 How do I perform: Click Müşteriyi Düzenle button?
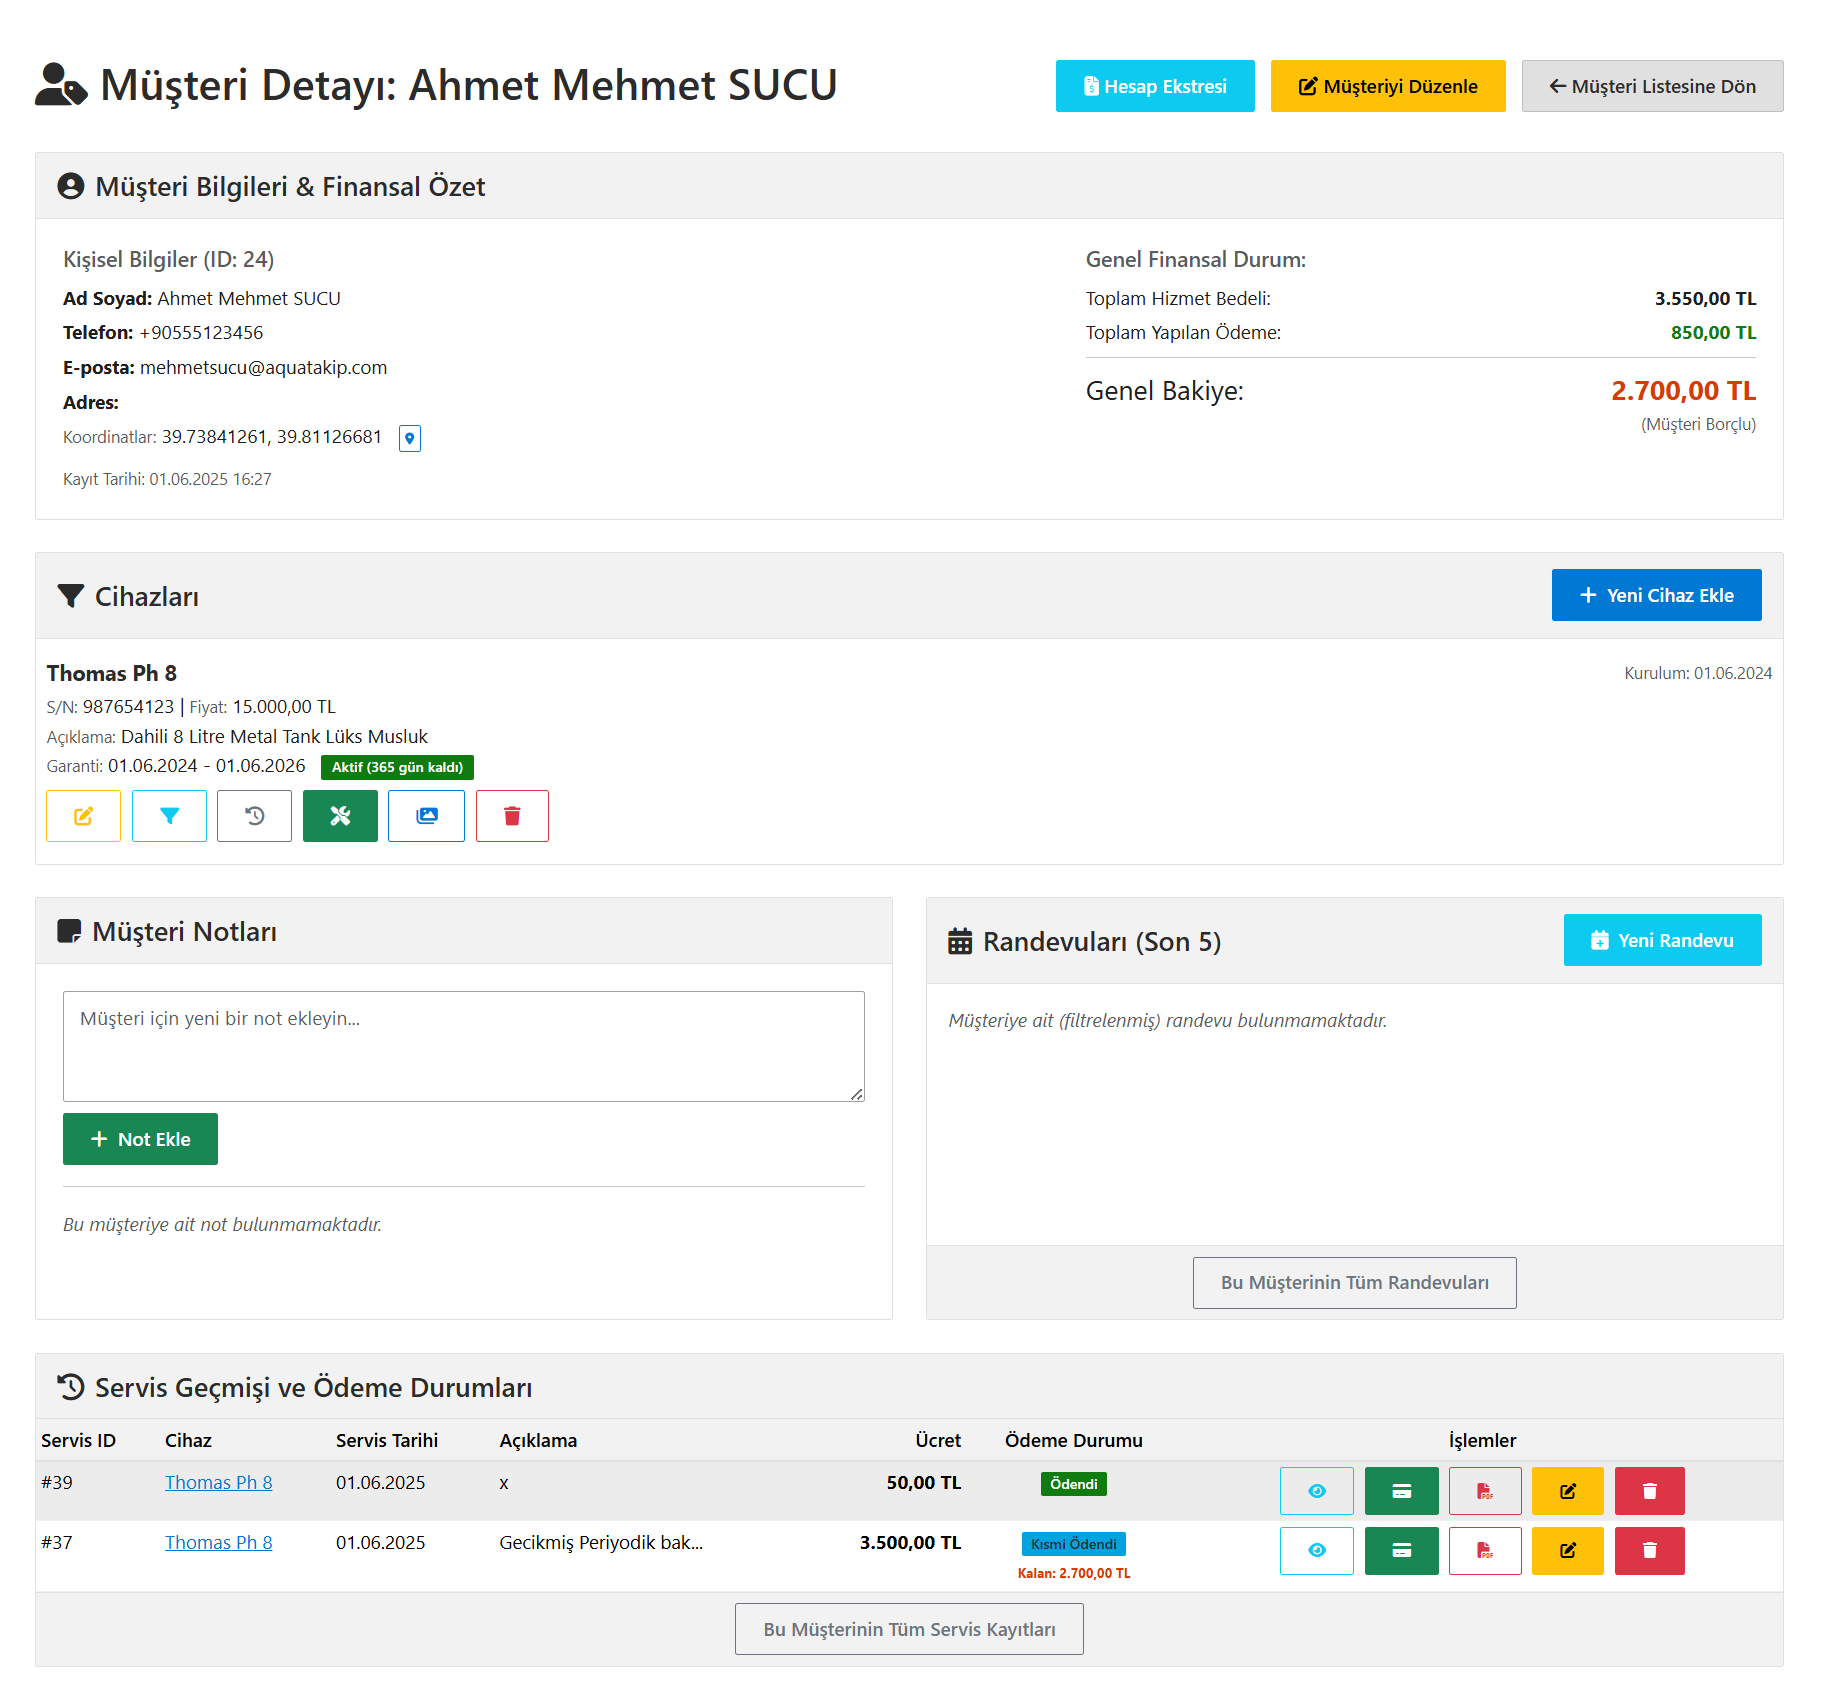pyautogui.click(x=1387, y=86)
